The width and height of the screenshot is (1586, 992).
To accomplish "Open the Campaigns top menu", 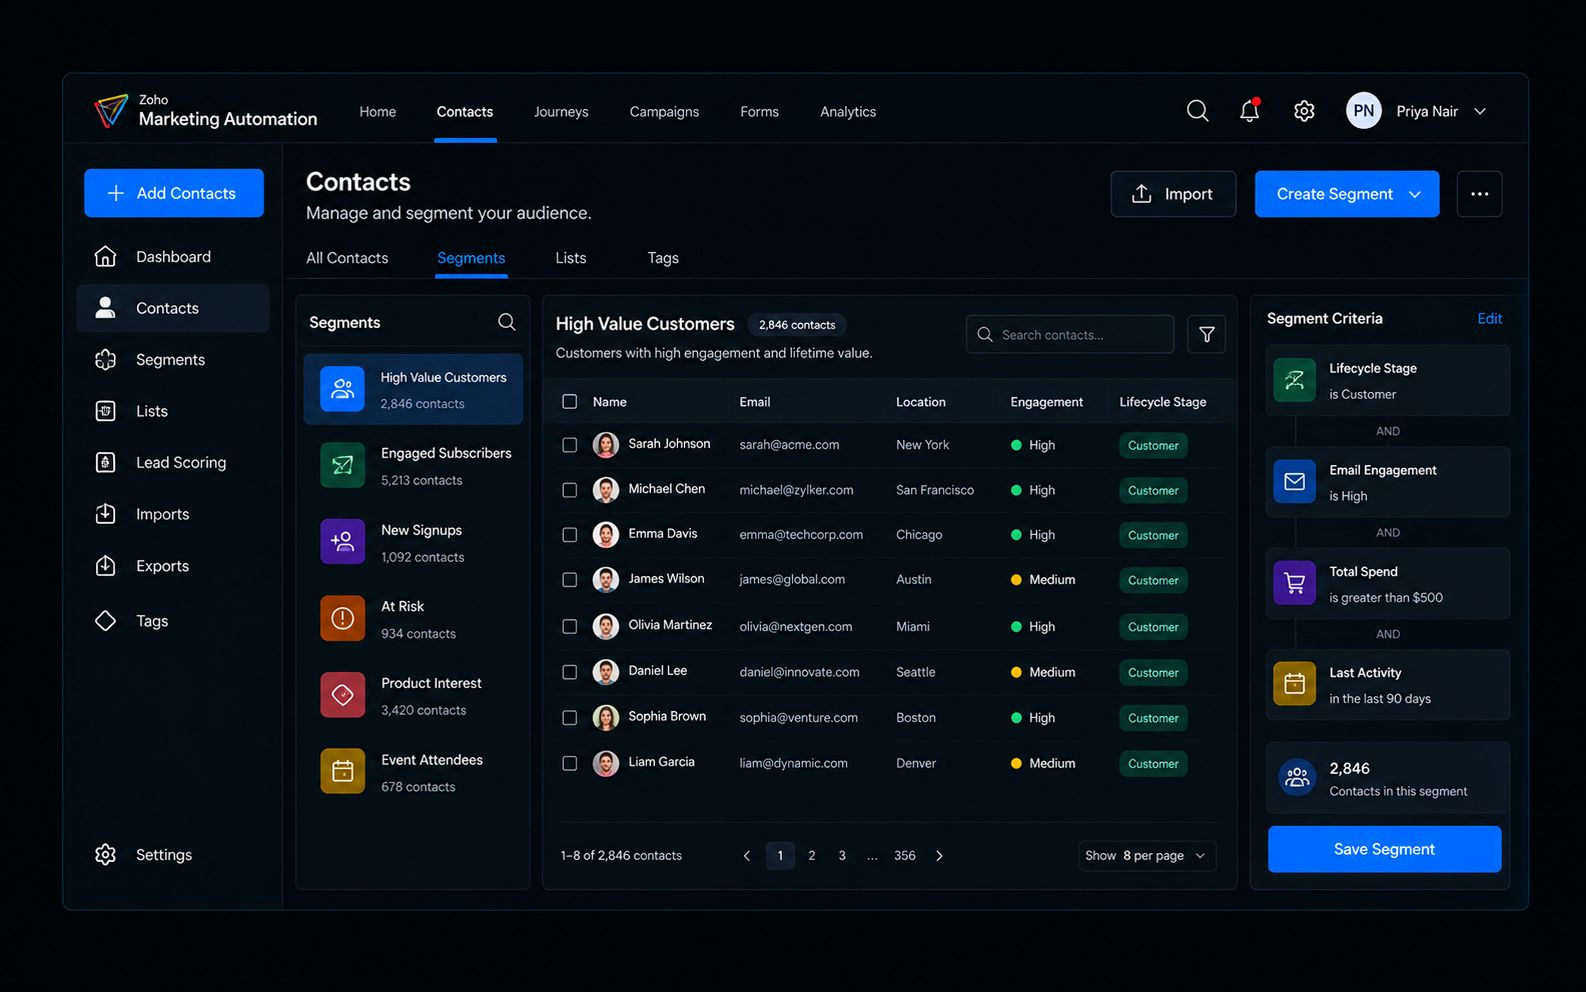I will click(x=664, y=112).
